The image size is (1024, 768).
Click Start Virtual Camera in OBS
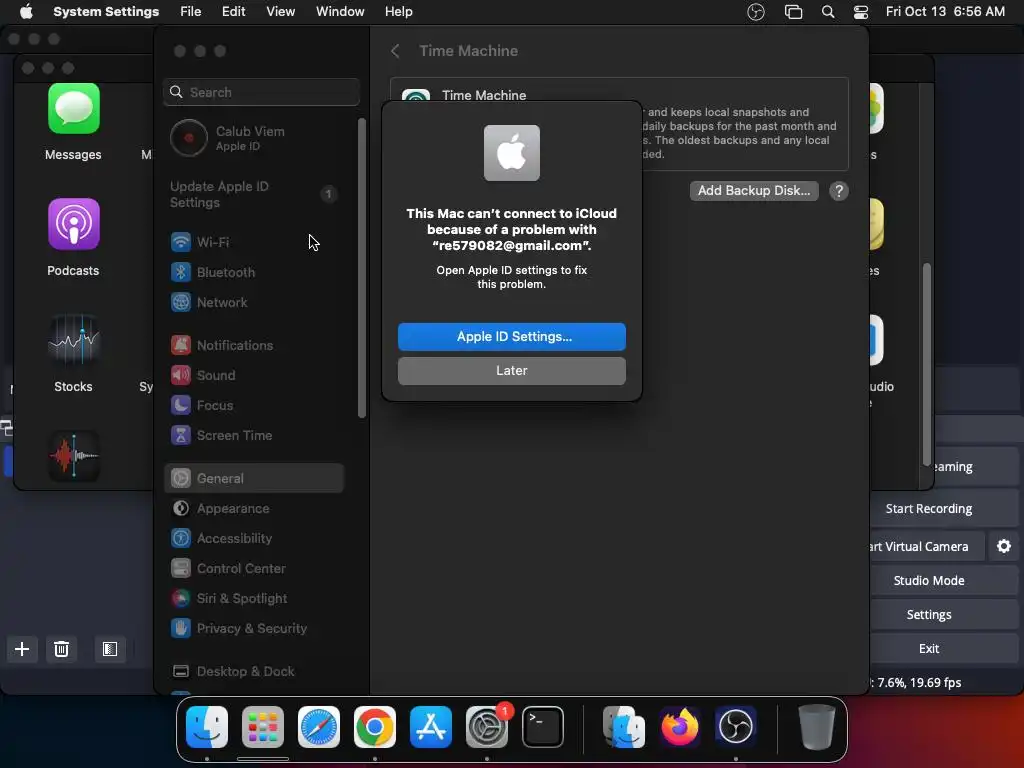click(x=926, y=547)
